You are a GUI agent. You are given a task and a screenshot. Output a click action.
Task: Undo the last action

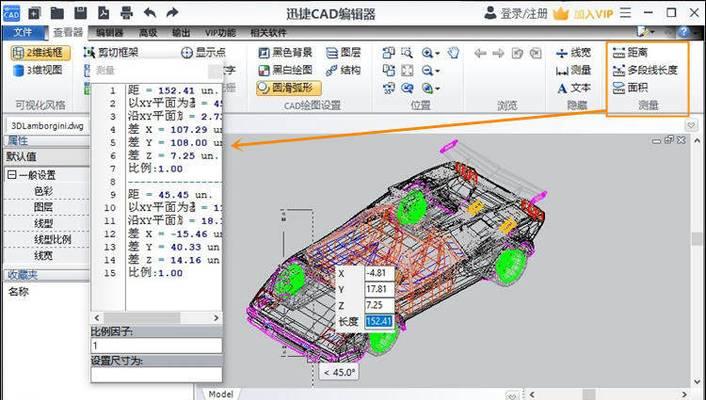click(x=150, y=13)
